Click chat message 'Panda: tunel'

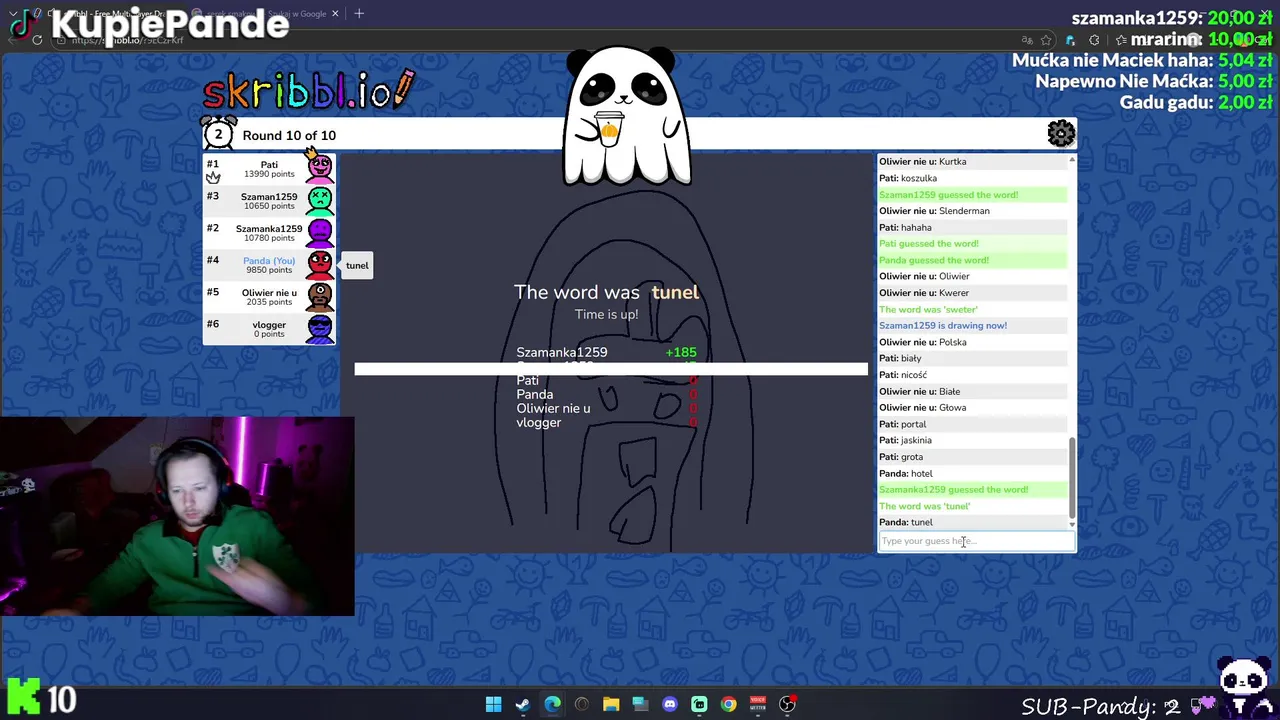click(973, 522)
